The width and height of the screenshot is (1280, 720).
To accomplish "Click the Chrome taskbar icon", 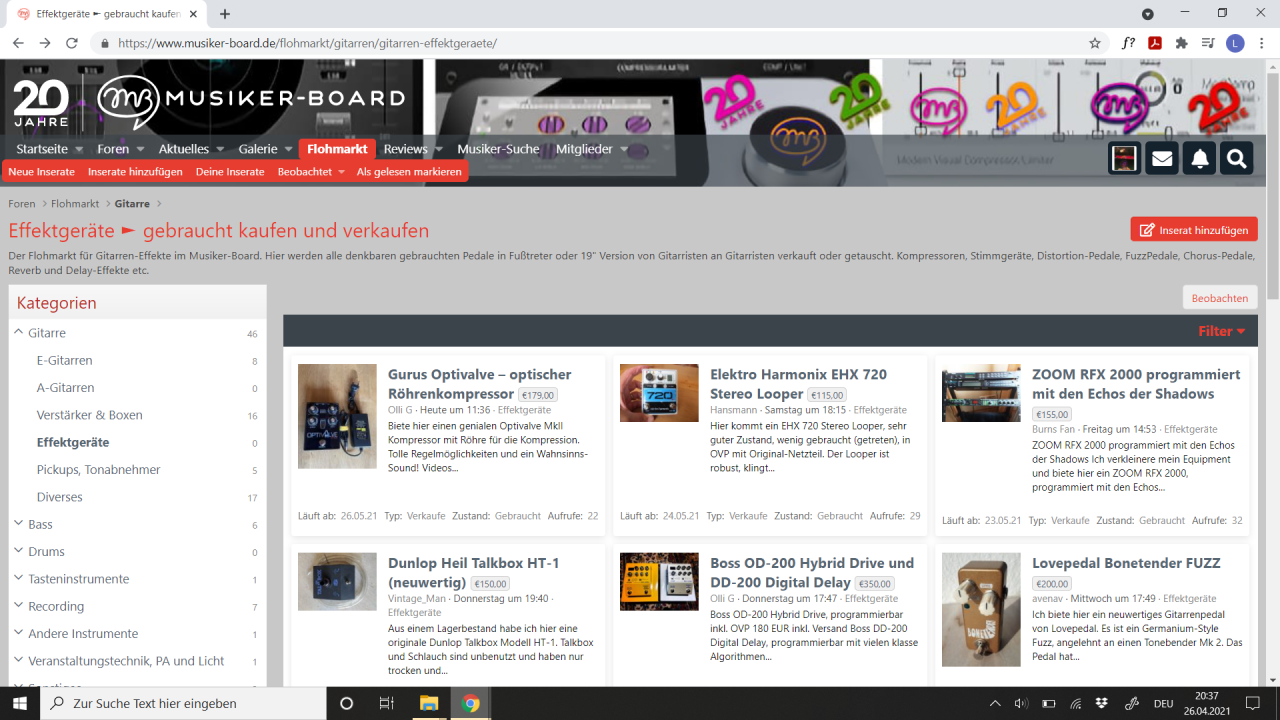I will 470,703.
